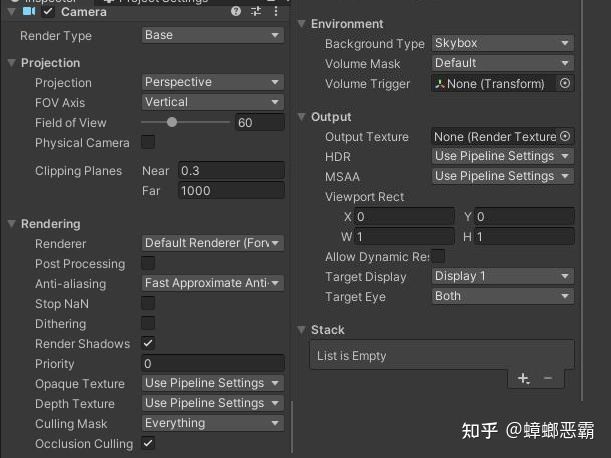Collapse the Projection section
The image size is (611, 458).
tap(12, 62)
